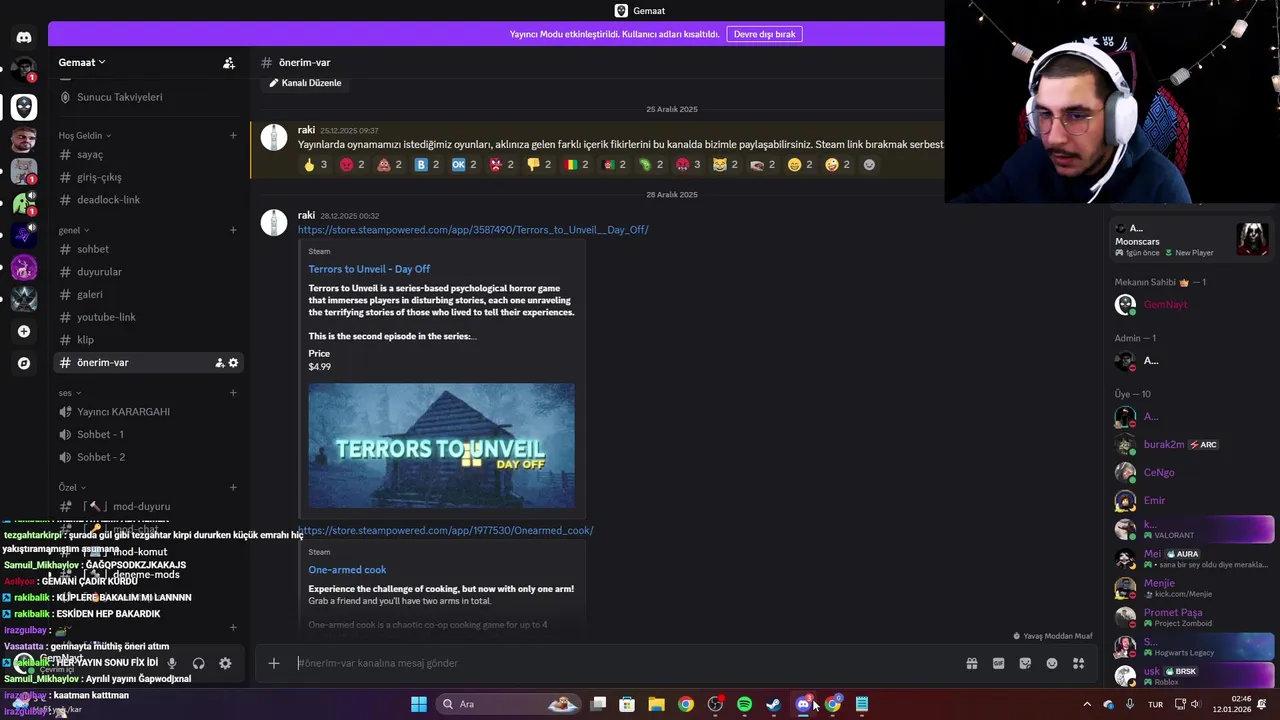Toggle the OK reaction

point(464,165)
